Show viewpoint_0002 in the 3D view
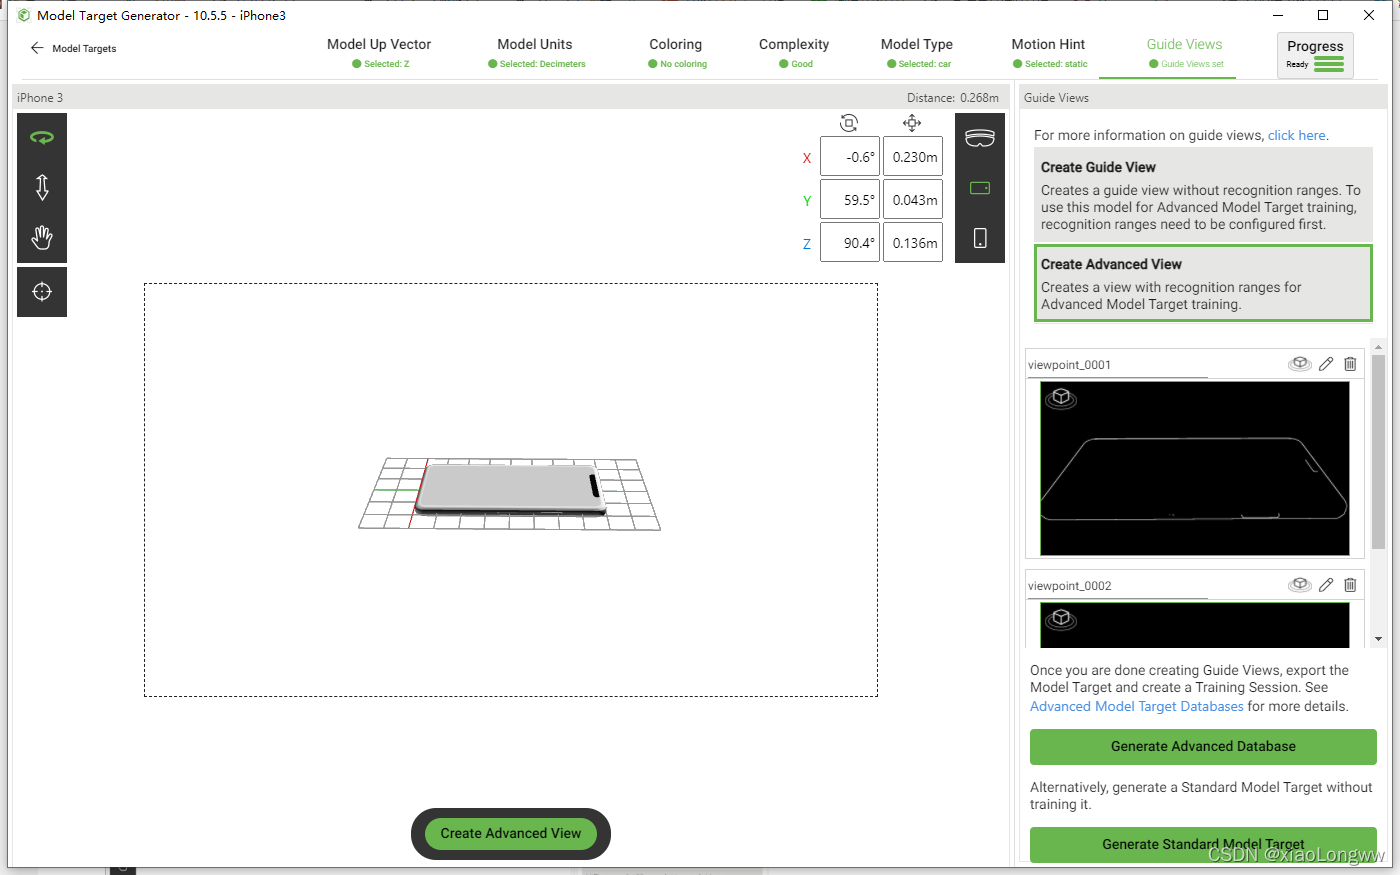Screen dimensions: 1400x875 click(1300, 585)
